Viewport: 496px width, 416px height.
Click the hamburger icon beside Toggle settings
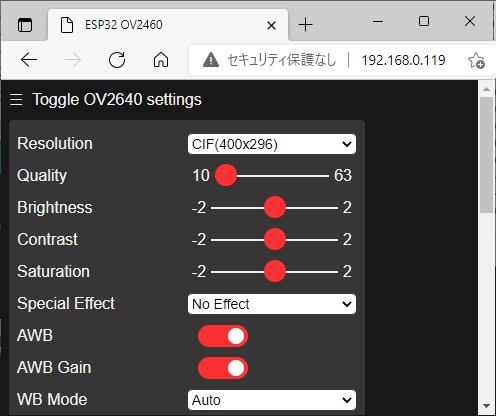[x=16, y=99]
